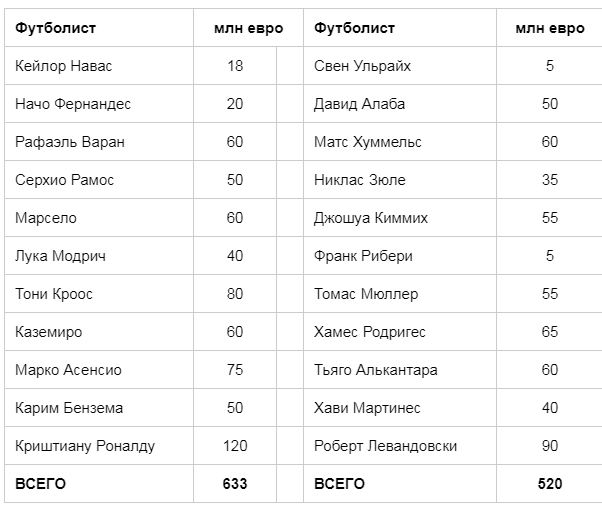Select the total value 633
The width and height of the screenshot is (602, 512).
(235, 484)
